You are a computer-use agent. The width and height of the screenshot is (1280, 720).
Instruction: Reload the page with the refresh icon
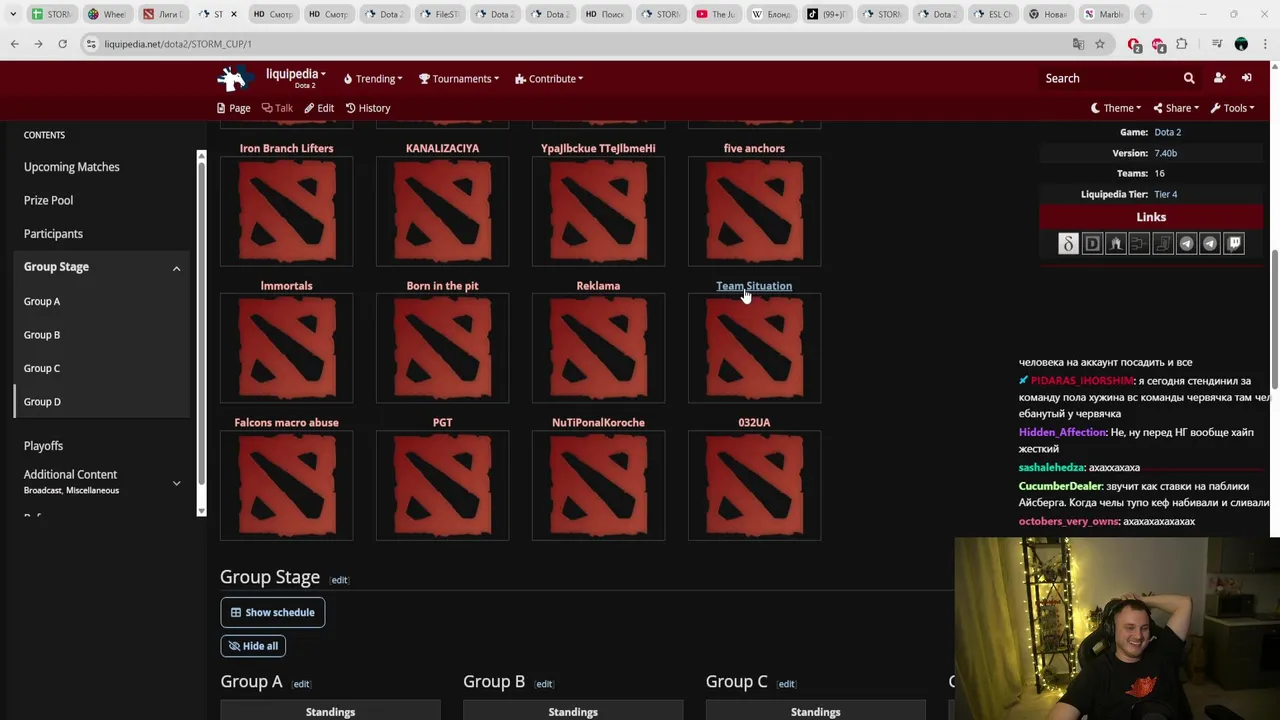pos(62,44)
